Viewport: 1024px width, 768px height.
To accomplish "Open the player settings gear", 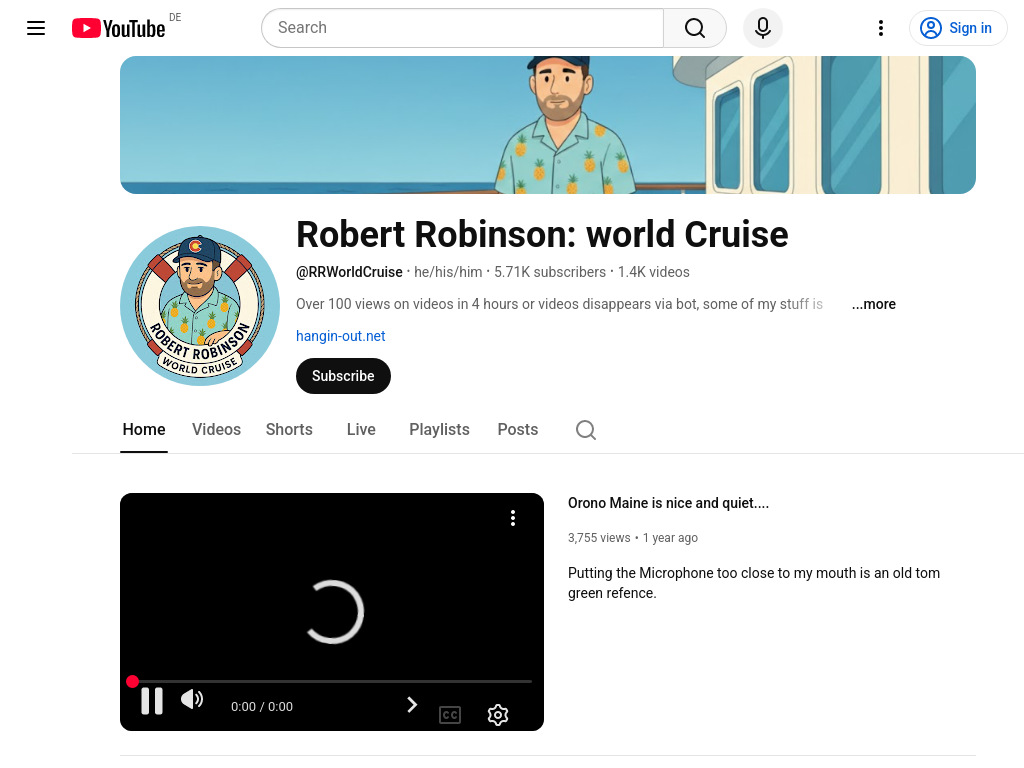I will pyautogui.click(x=498, y=714).
